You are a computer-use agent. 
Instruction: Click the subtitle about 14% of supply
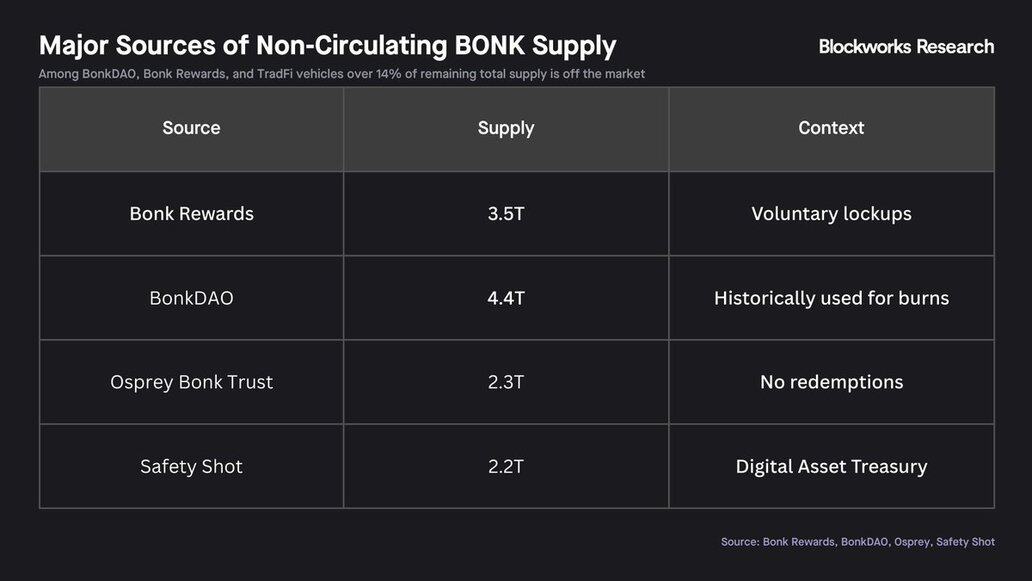click(341, 74)
